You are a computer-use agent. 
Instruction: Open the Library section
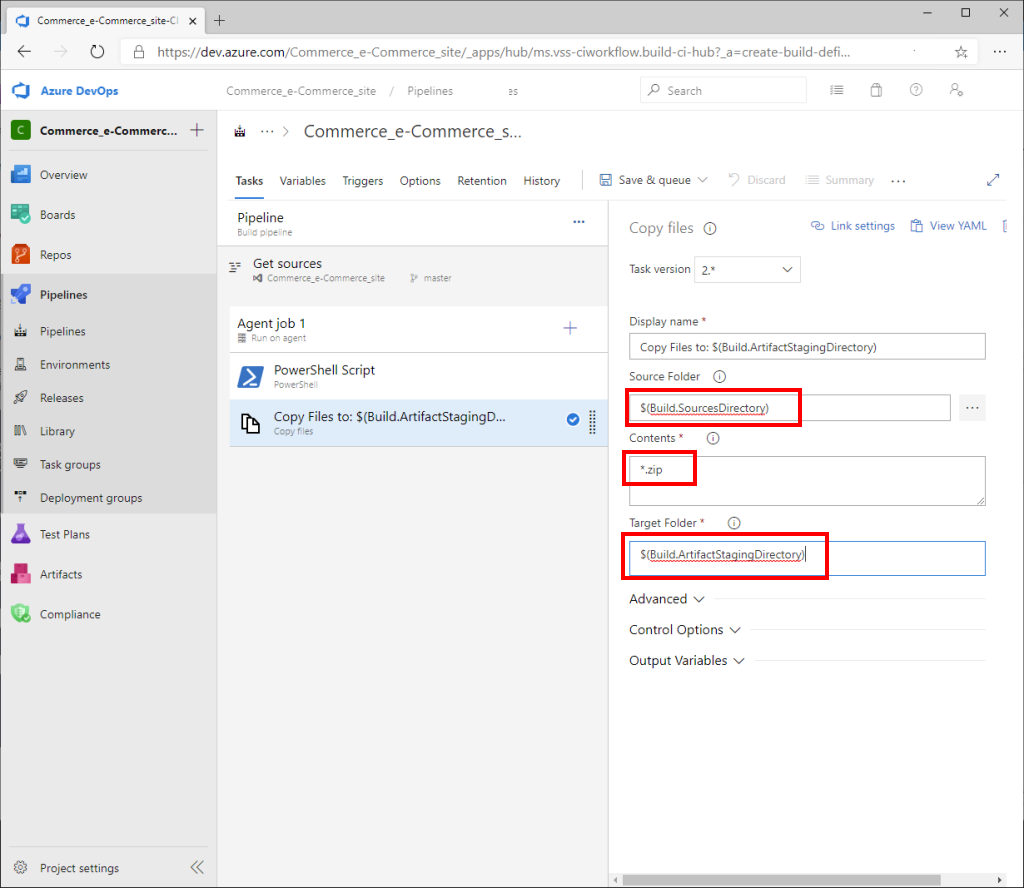[62, 431]
